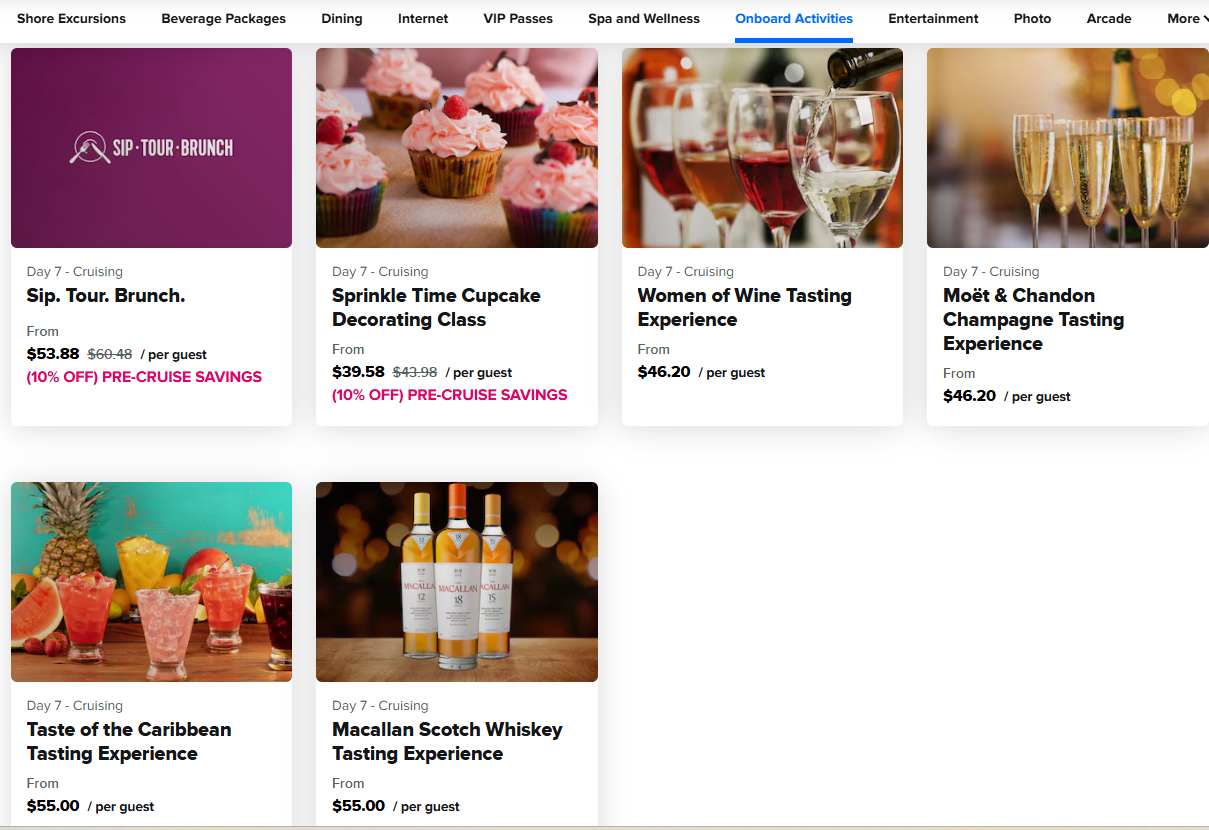Open VIP Passes tab
The image size is (1209, 830).
pyautogui.click(x=518, y=19)
